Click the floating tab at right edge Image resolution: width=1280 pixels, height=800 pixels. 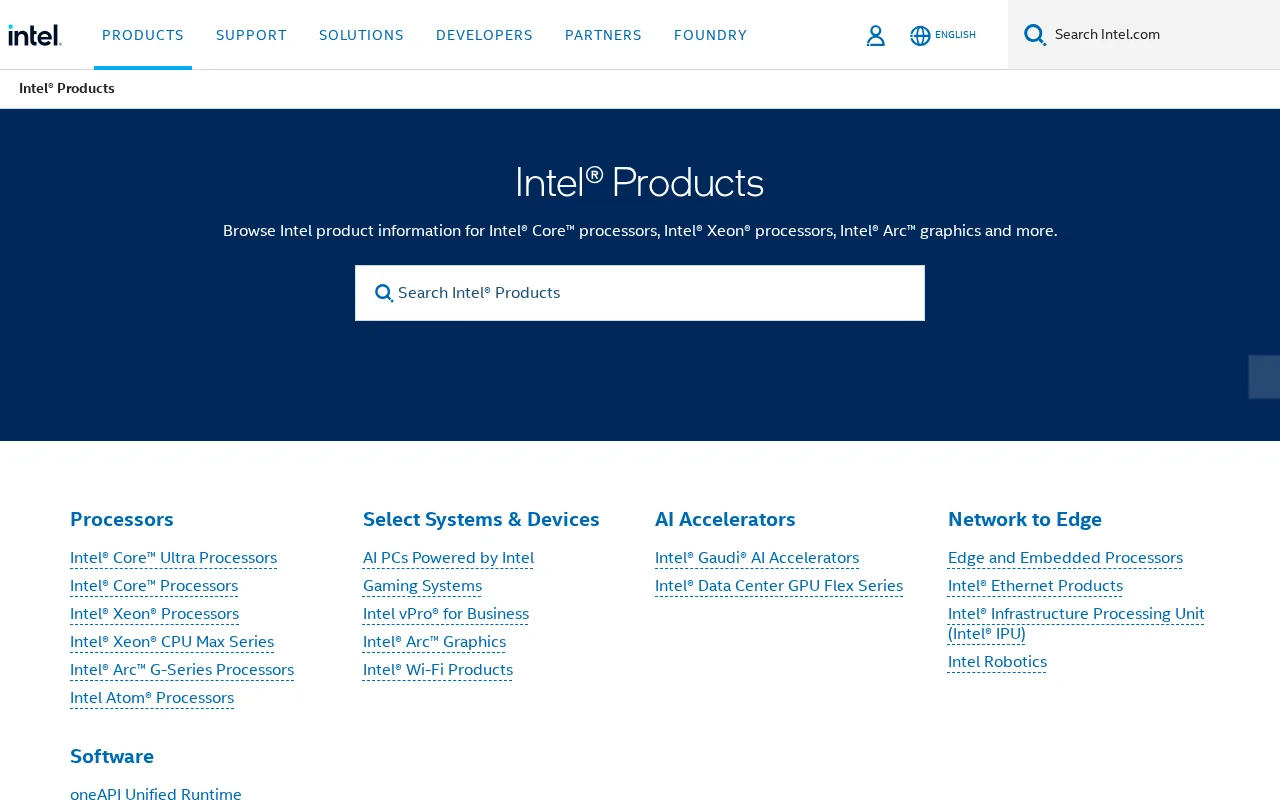[1264, 377]
